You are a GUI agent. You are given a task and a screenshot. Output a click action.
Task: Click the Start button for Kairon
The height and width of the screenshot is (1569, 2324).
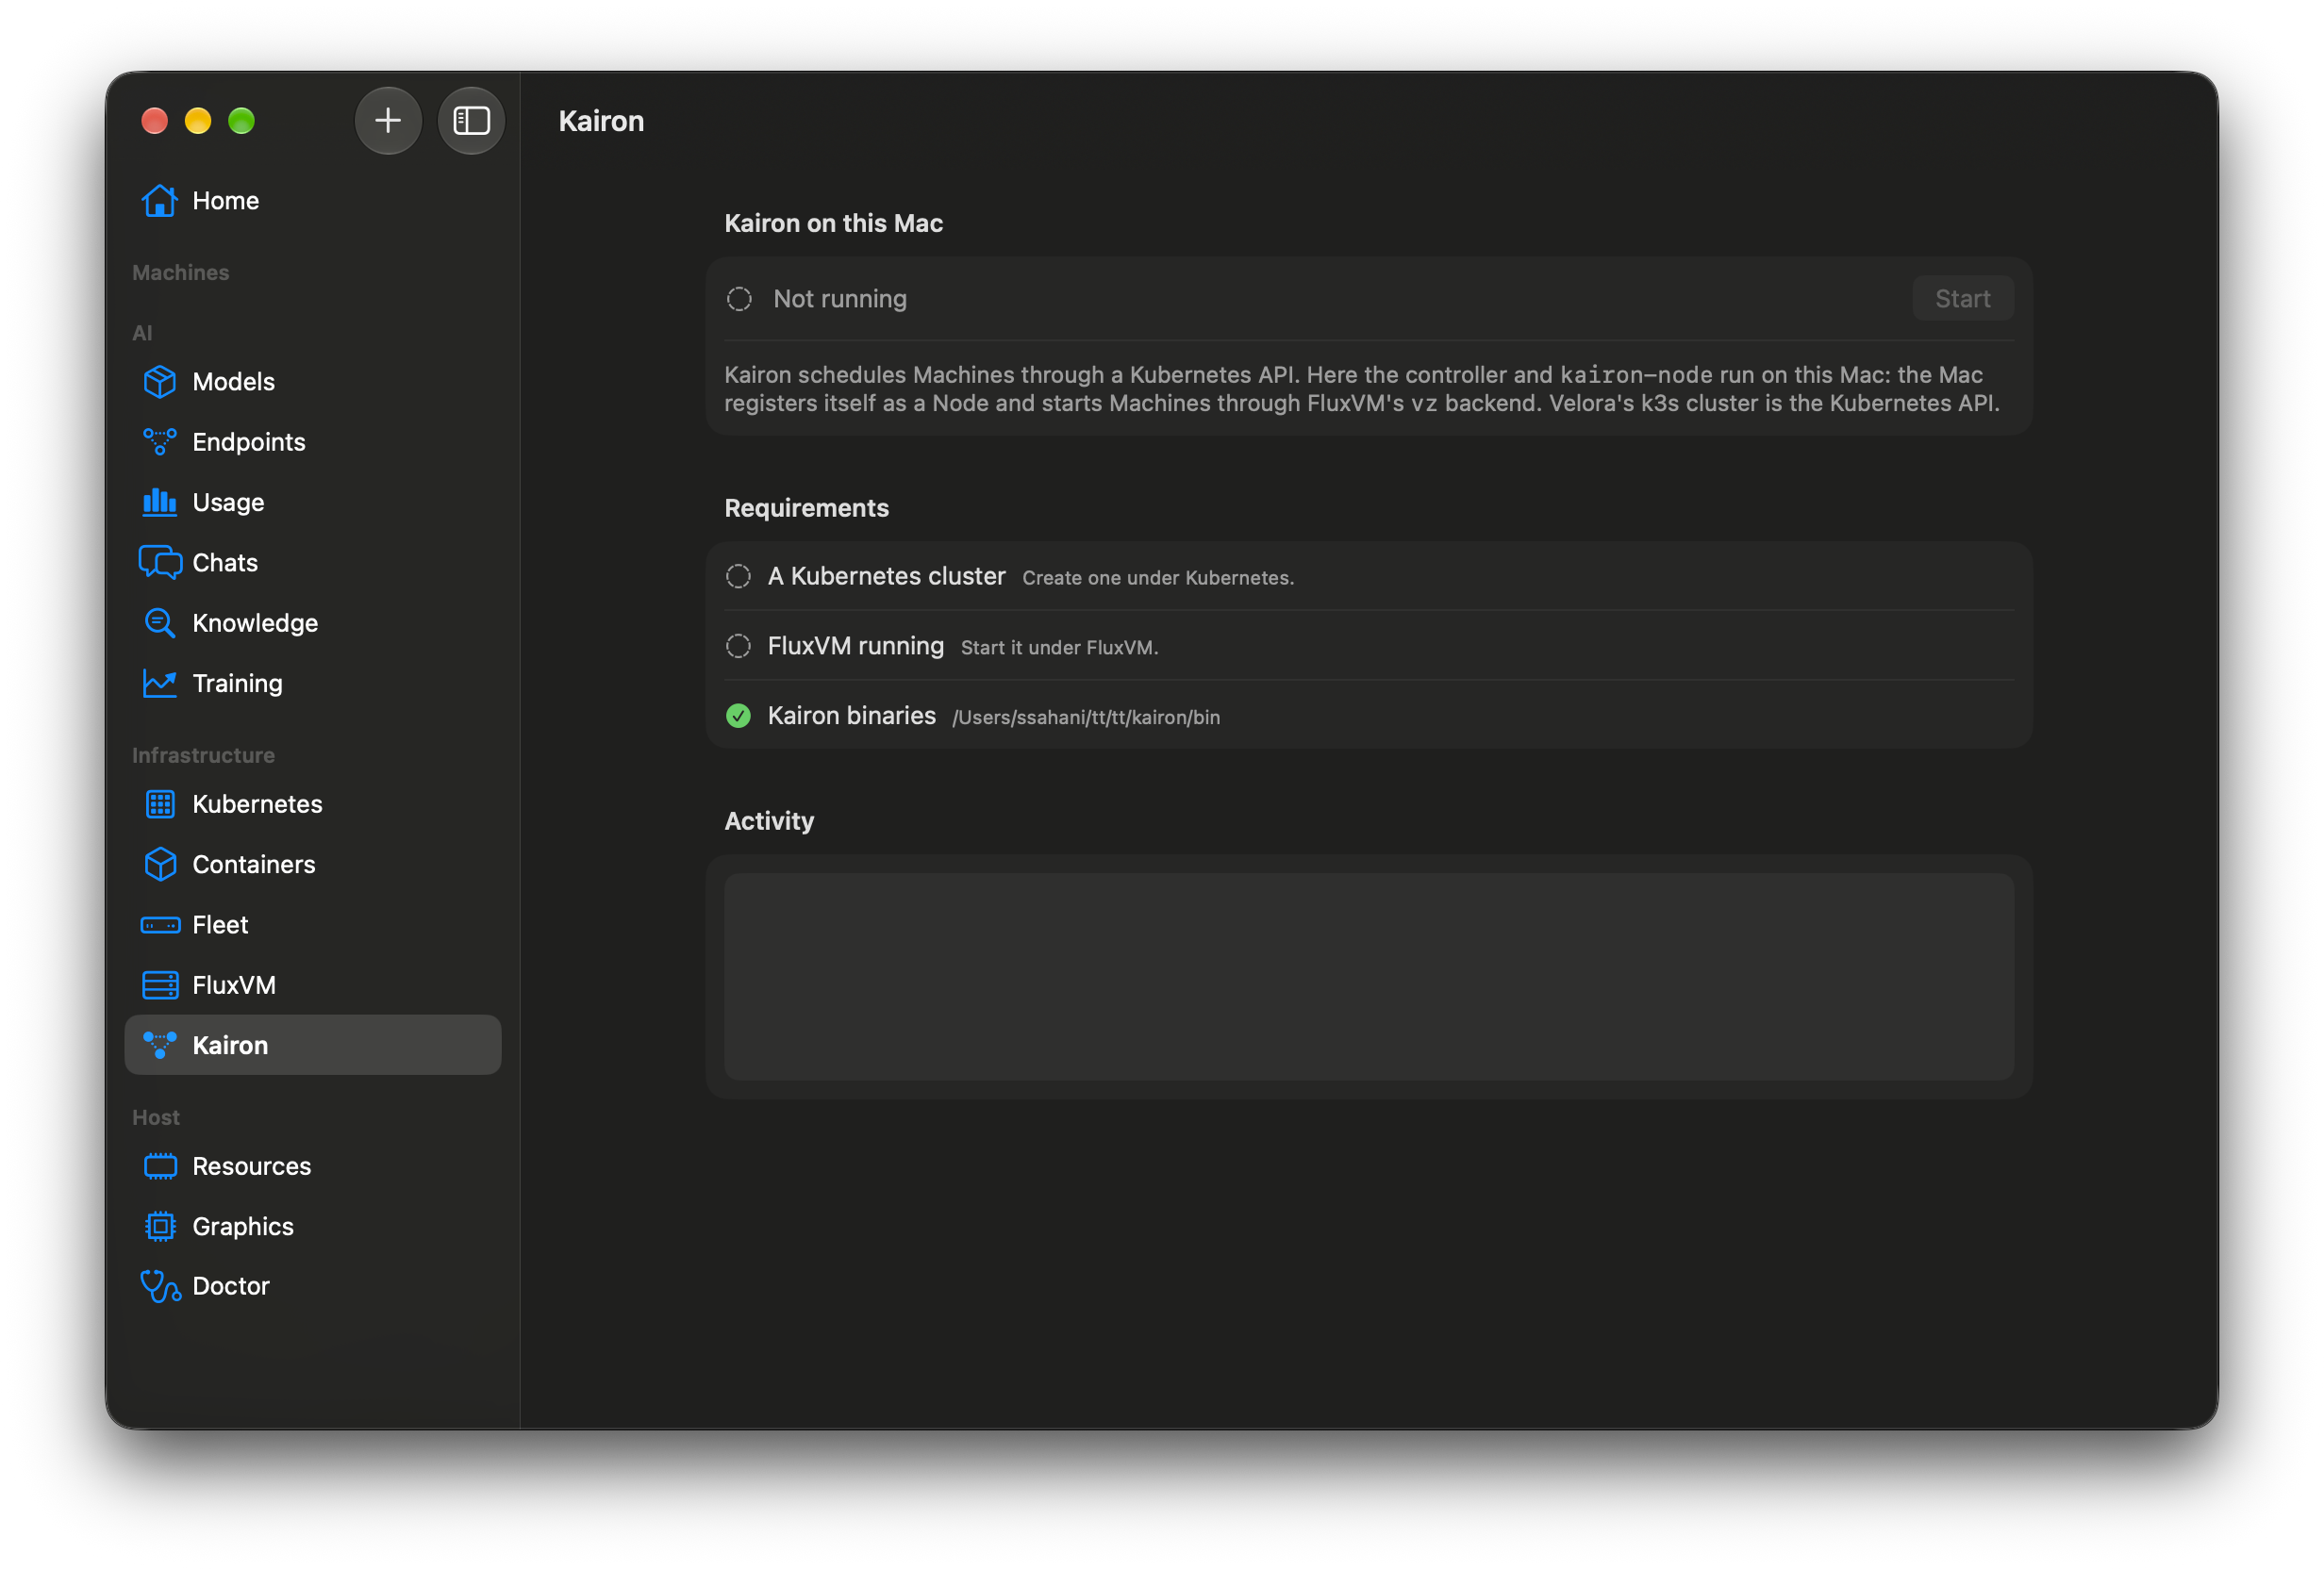pos(1963,299)
